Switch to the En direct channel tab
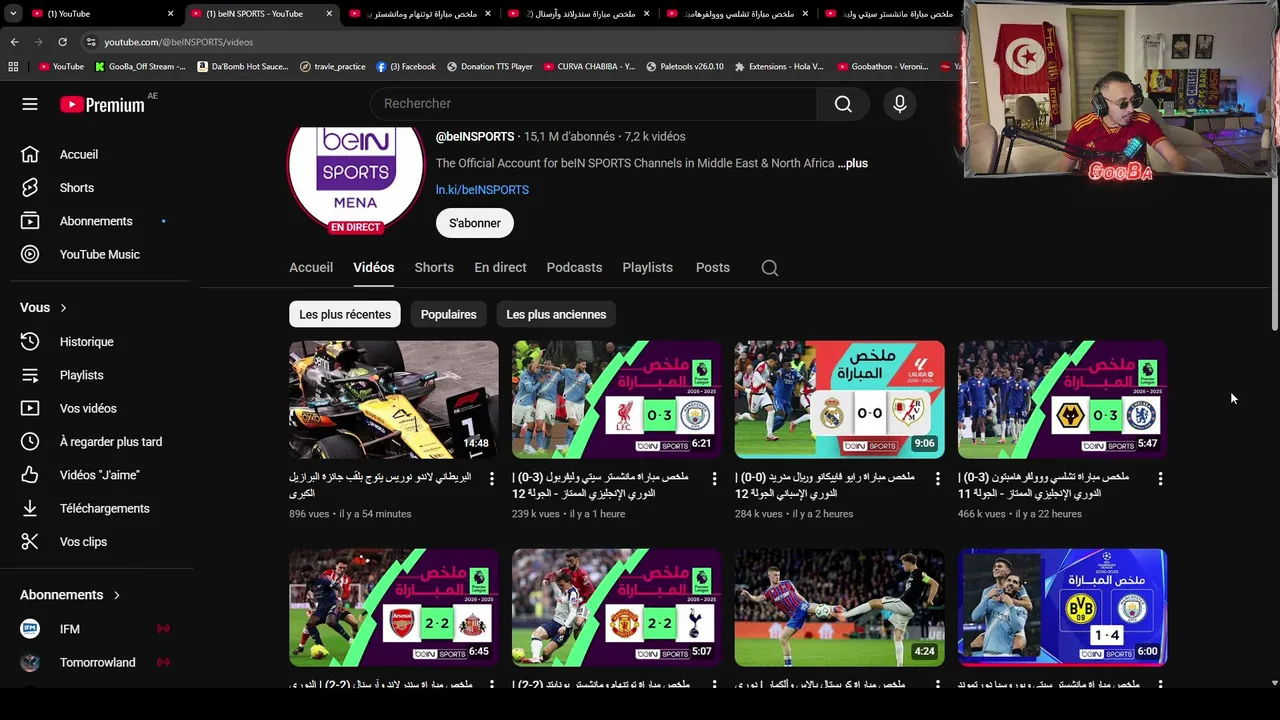 coord(500,268)
